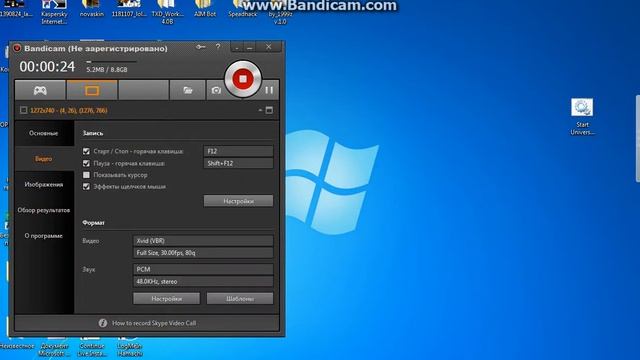The image size is (640, 360).
Task: Select AIM Bot desktop folder
Action: click(x=205, y=9)
